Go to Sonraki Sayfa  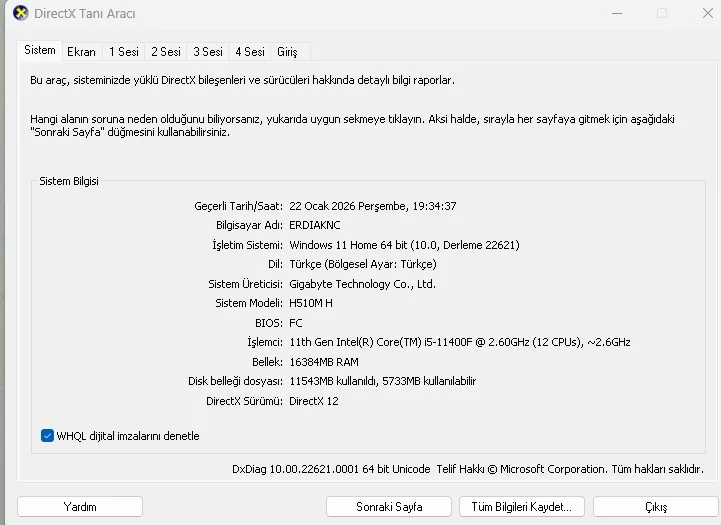tap(389, 507)
